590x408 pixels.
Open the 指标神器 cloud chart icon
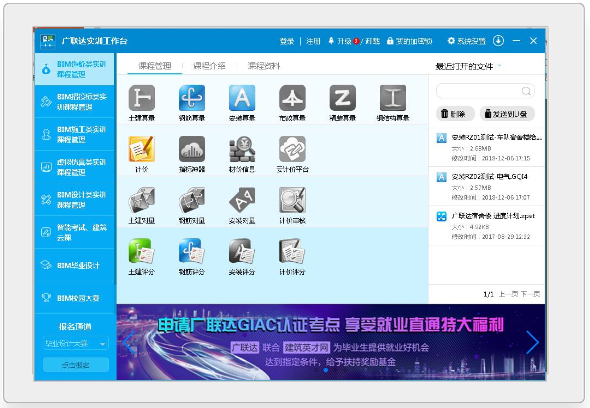[x=192, y=149]
